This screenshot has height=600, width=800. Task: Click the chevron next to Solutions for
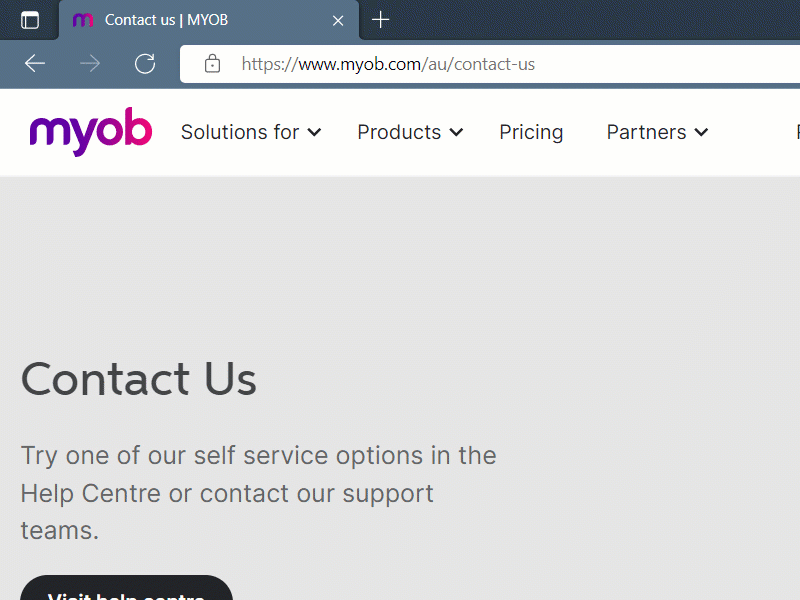pyautogui.click(x=314, y=133)
